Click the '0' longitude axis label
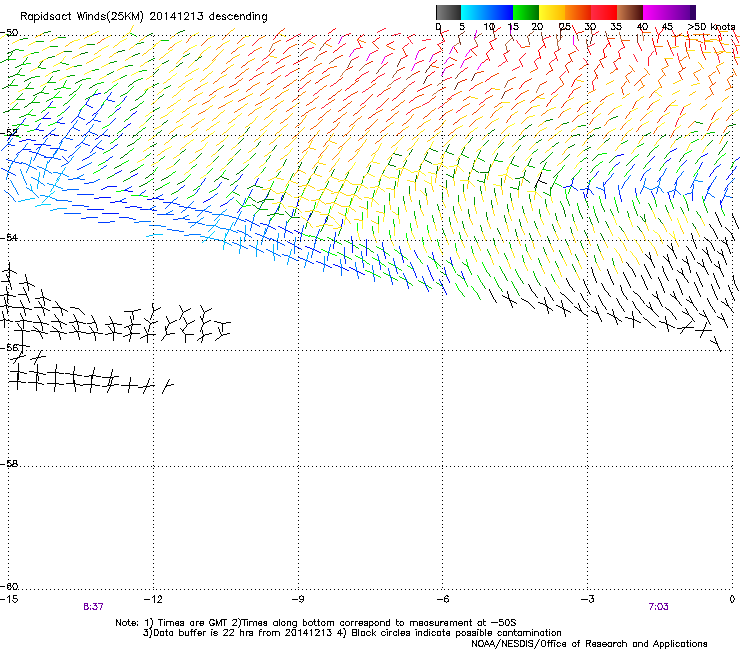The height and width of the screenshot is (650, 740). click(732, 599)
